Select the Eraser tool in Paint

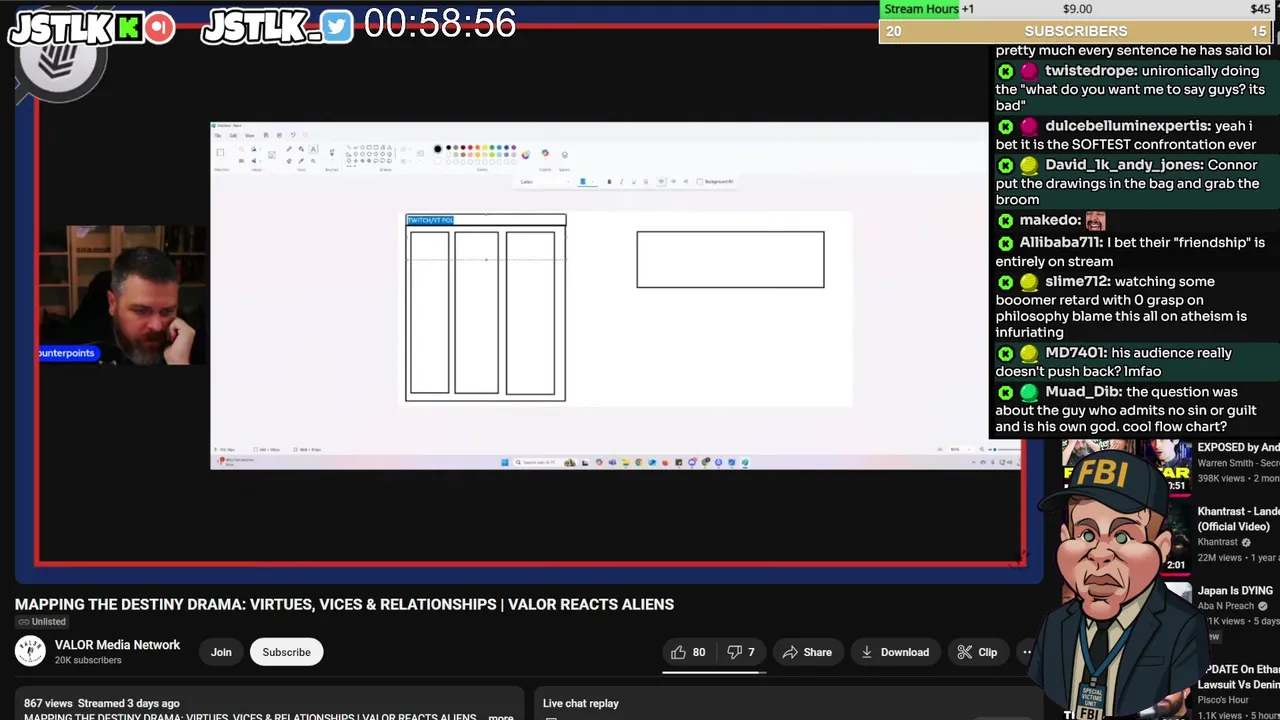point(289,161)
